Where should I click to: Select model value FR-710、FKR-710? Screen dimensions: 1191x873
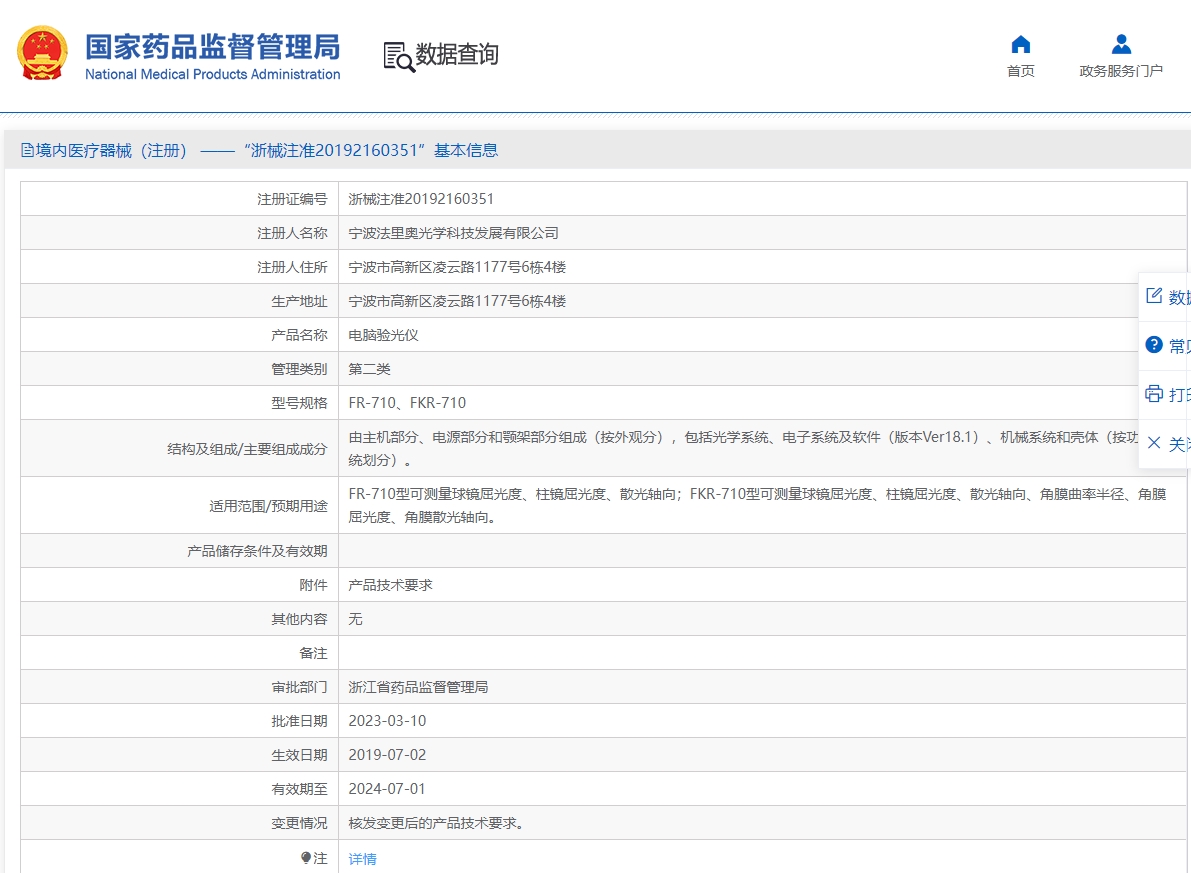[407, 403]
